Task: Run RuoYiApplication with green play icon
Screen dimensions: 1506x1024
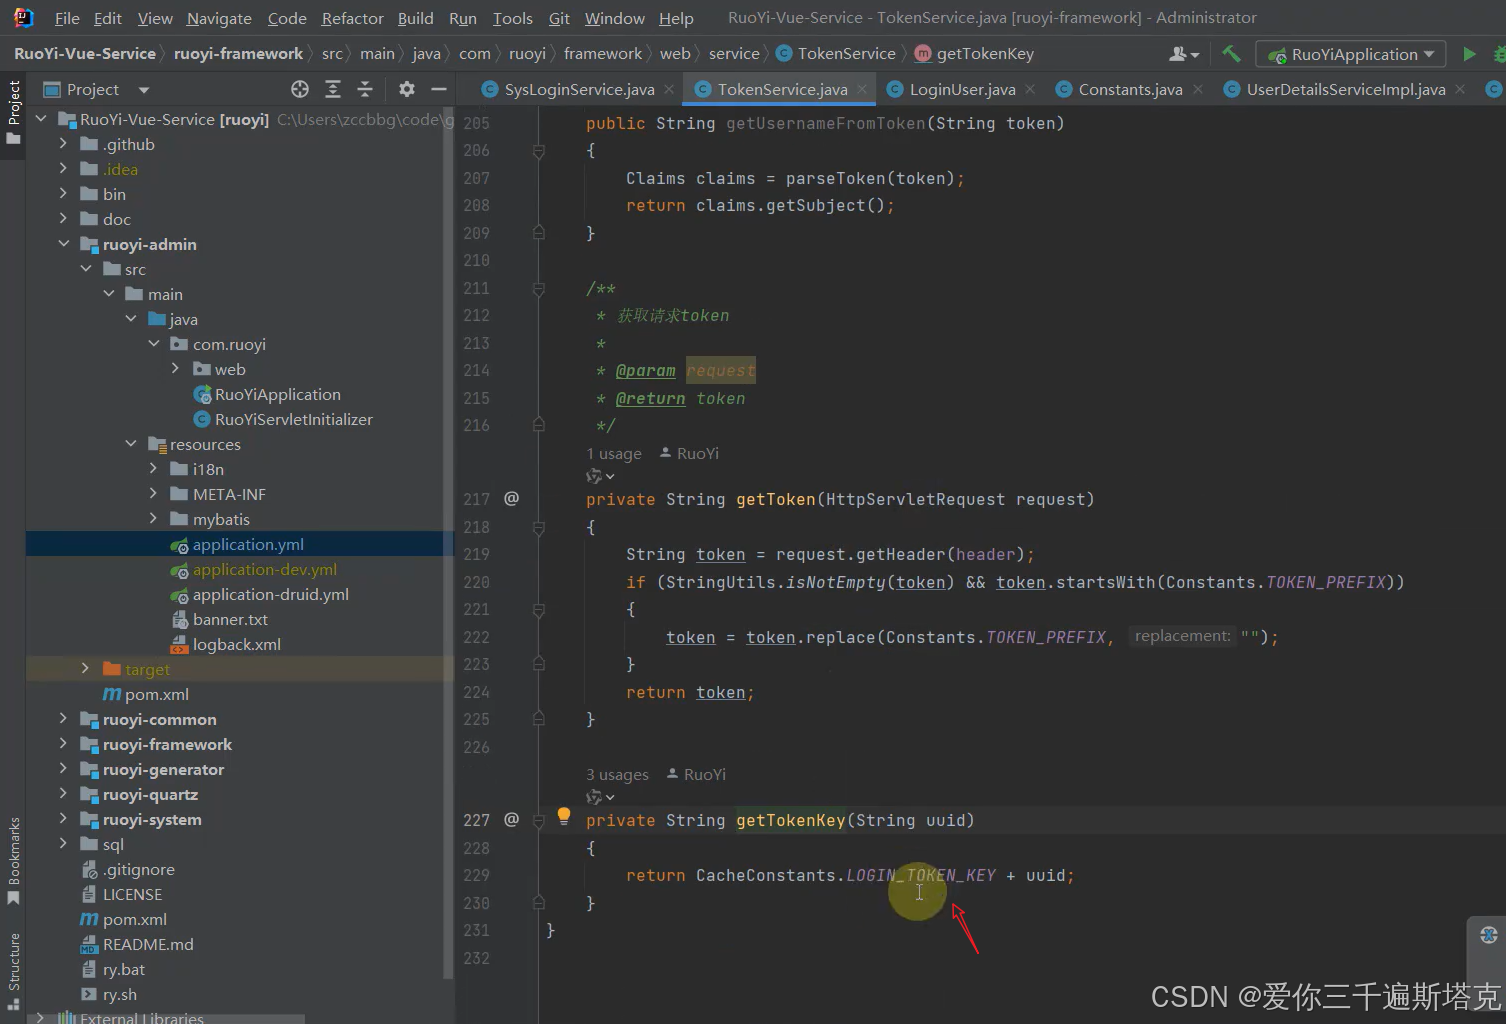Action: coord(1469,54)
